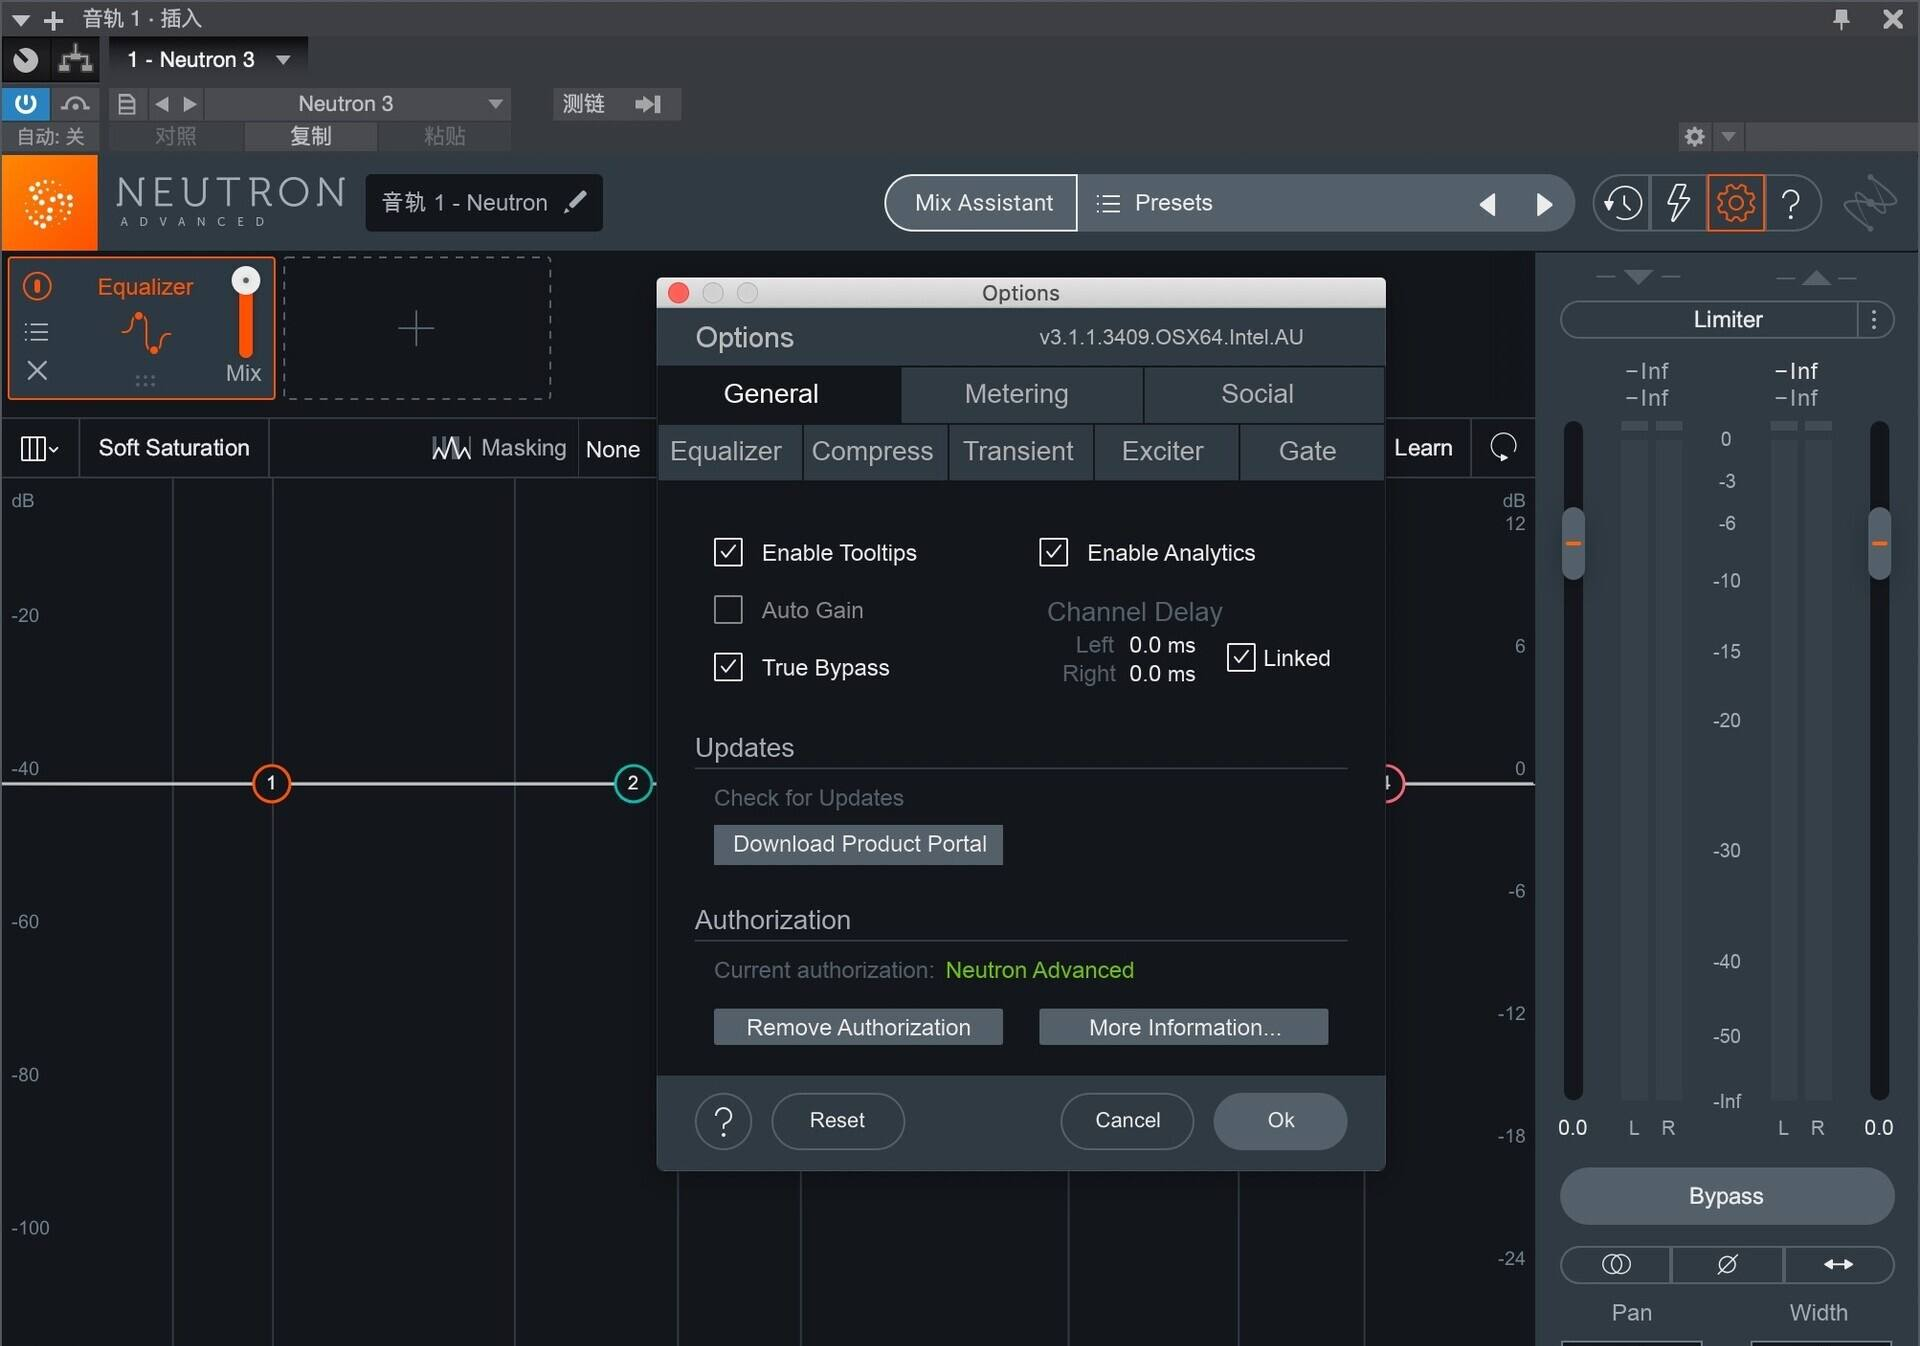Click the Neutron orange logo icon
The width and height of the screenshot is (1920, 1346).
(x=49, y=203)
